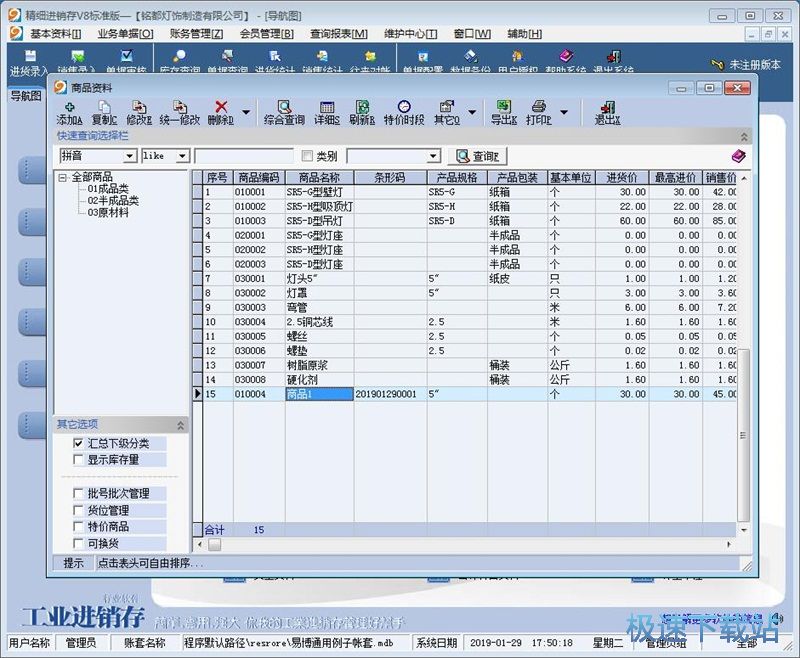Open the dropdown arrow next to 打印P
This screenshot has width=800, height=658.
564,112
